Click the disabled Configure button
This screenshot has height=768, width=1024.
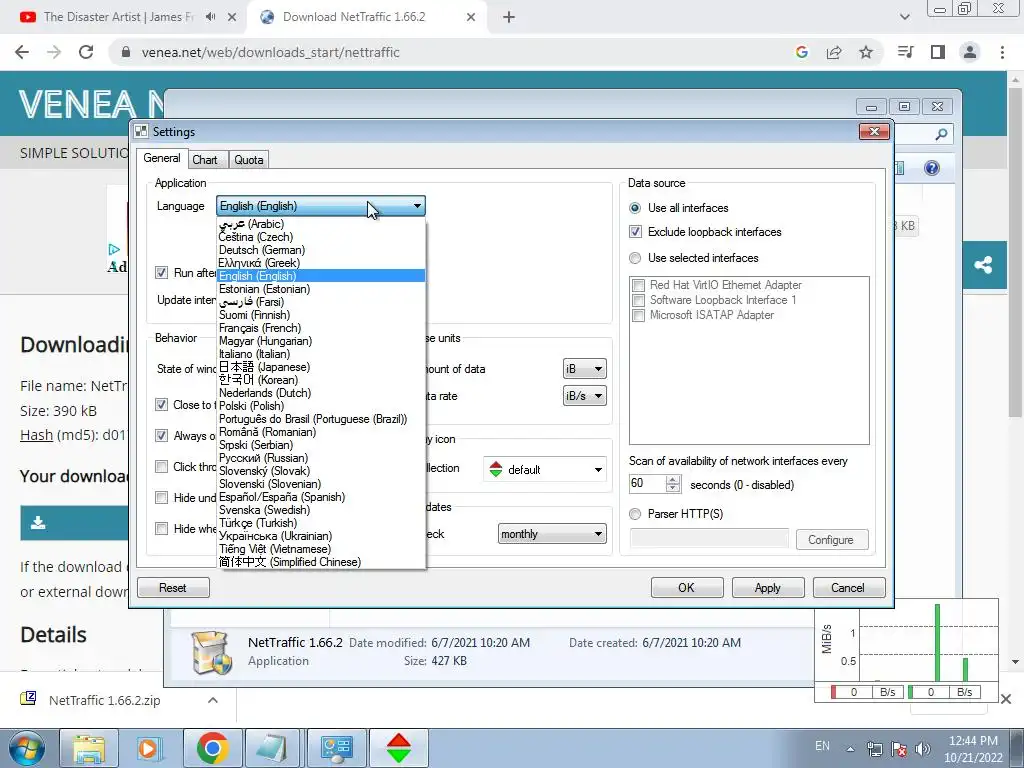832,539
